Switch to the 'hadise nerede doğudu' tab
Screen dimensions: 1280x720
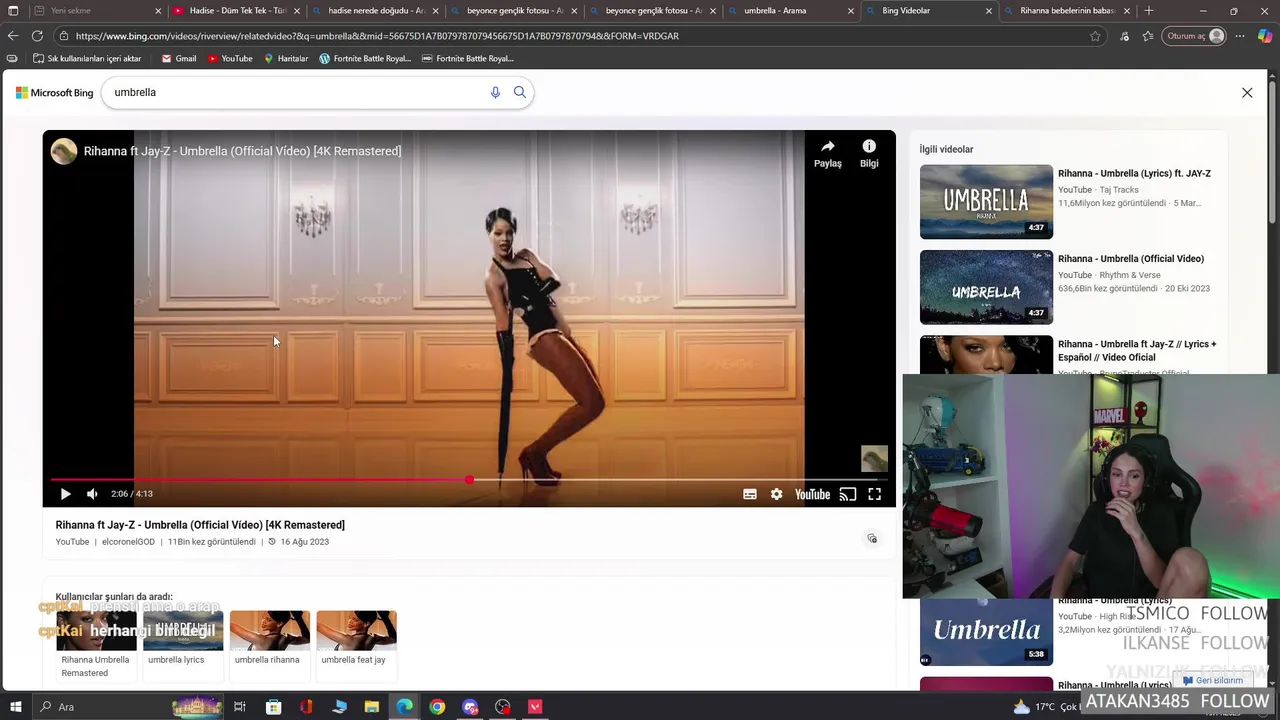(x=375, y=11)
